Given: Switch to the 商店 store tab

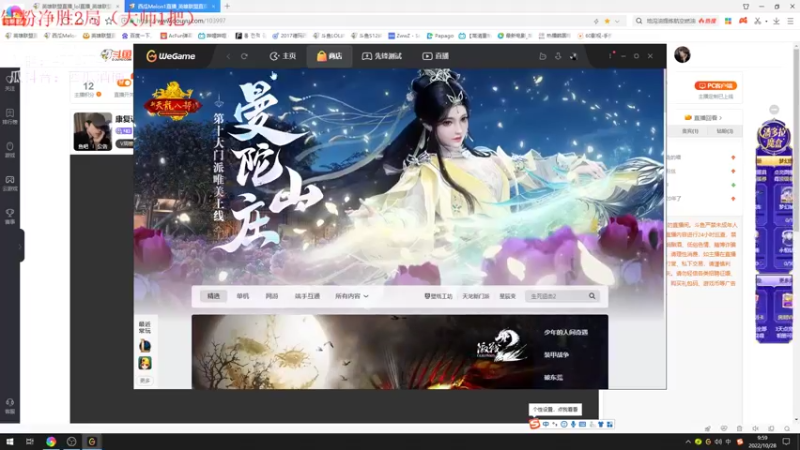Looking at the screenshot, I should point(329,56).
